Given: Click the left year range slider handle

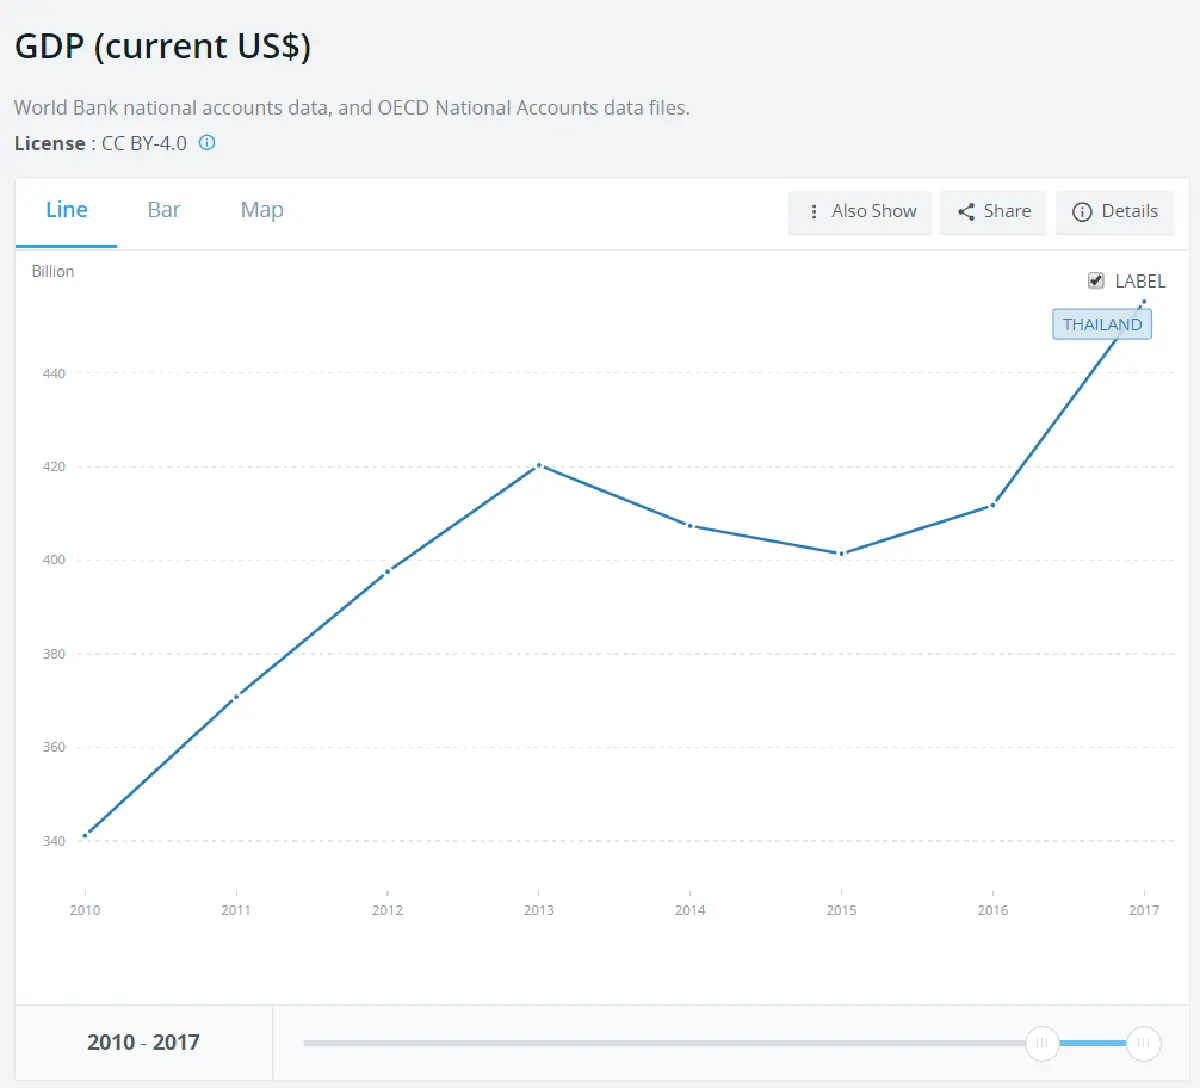Looking at the screenshot, I should tap(1041, 1043).
